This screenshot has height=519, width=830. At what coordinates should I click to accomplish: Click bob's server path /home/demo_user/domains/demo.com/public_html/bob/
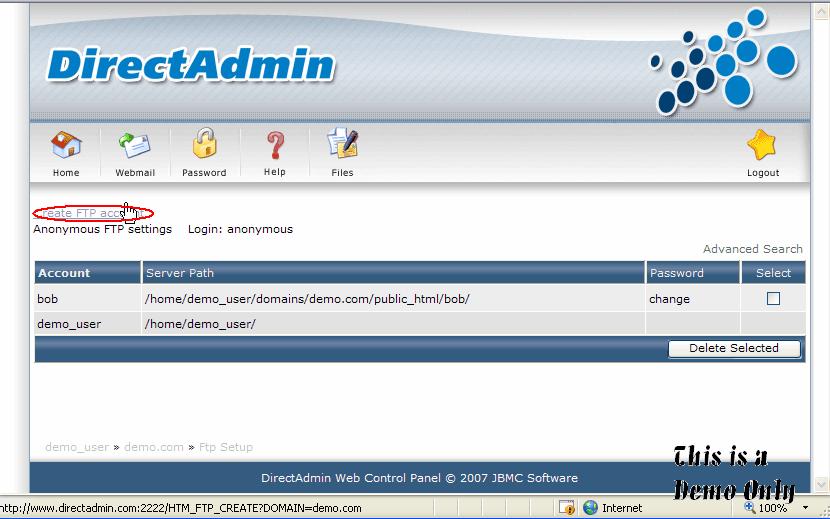tap(307, 299)
